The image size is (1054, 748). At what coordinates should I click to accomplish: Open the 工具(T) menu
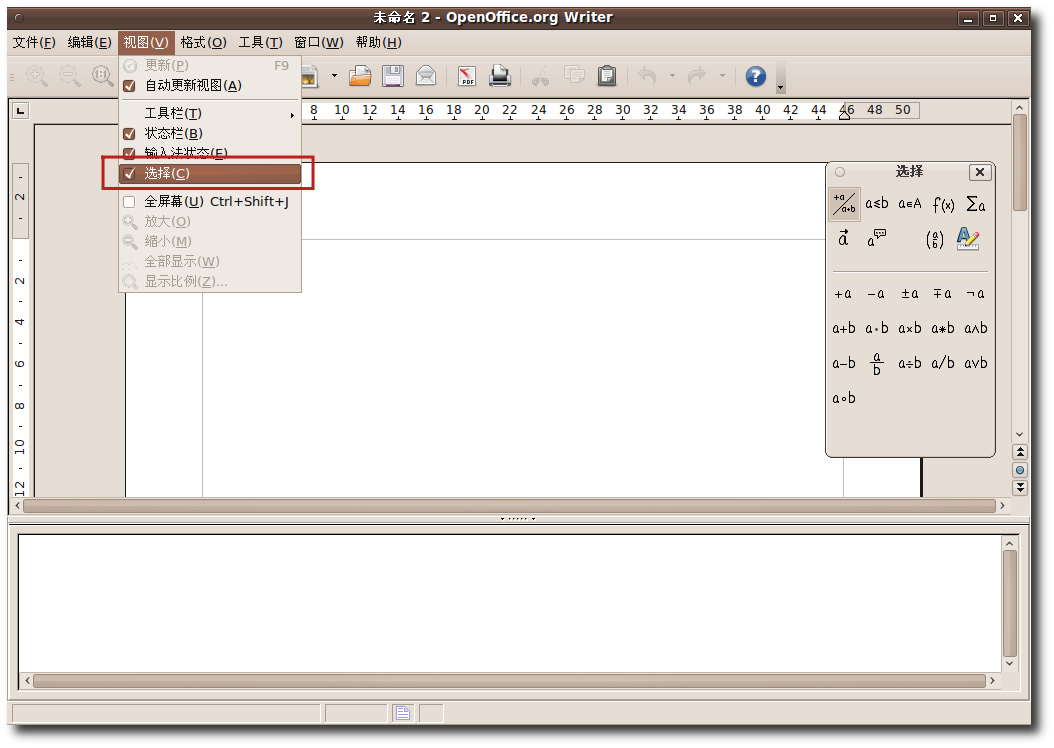point(260,42)
